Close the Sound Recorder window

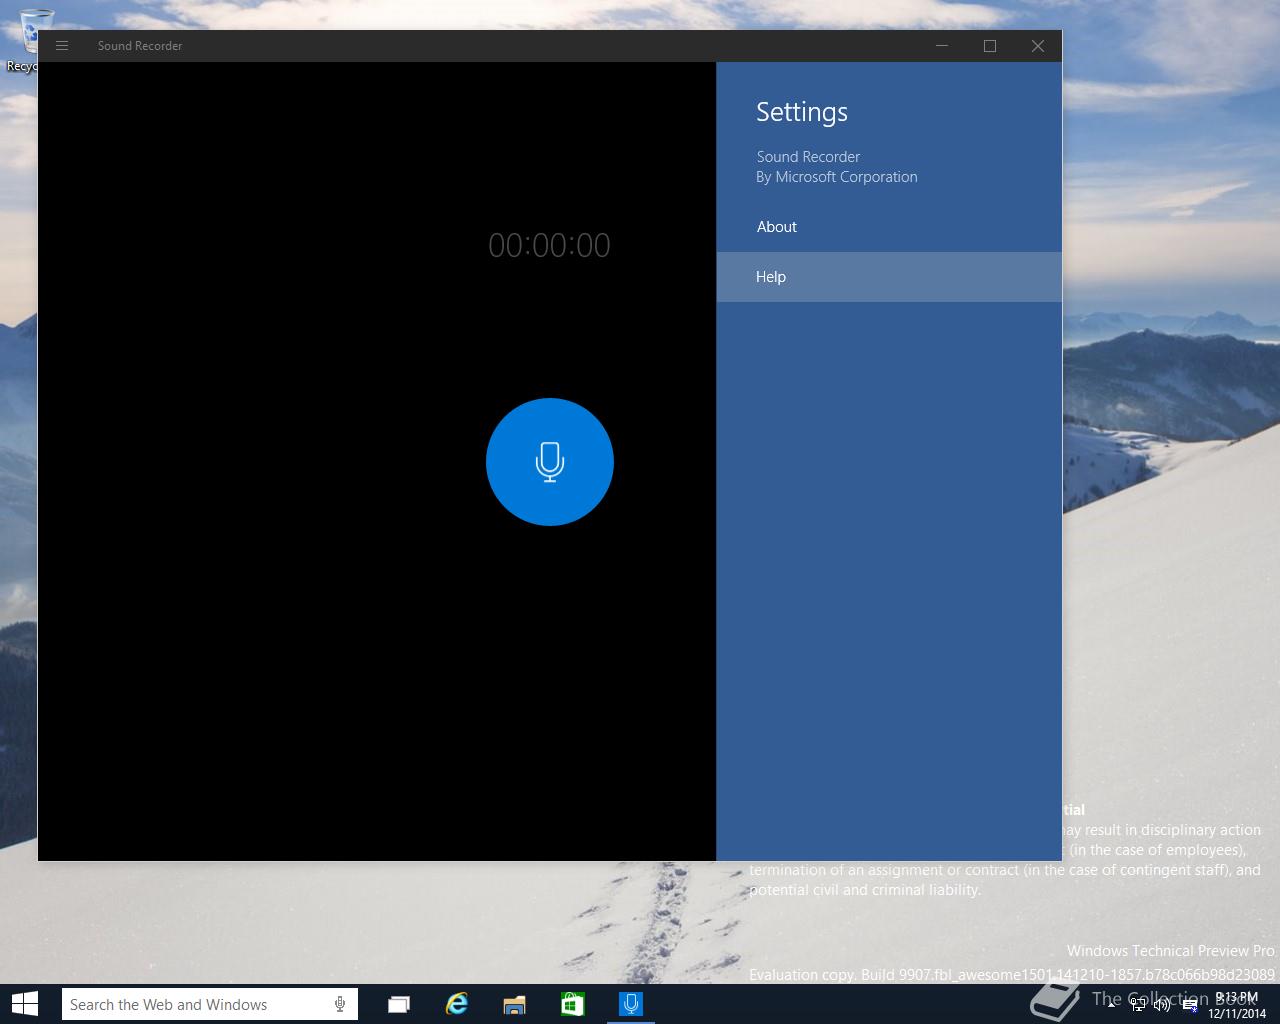coord(1038,46)
